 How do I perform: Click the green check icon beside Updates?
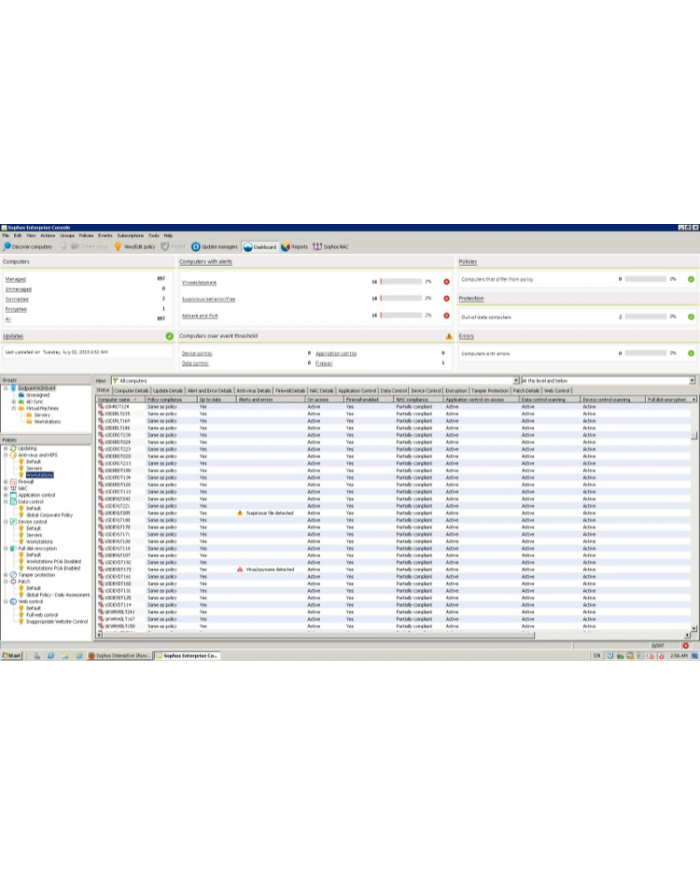tap(169, 336)
